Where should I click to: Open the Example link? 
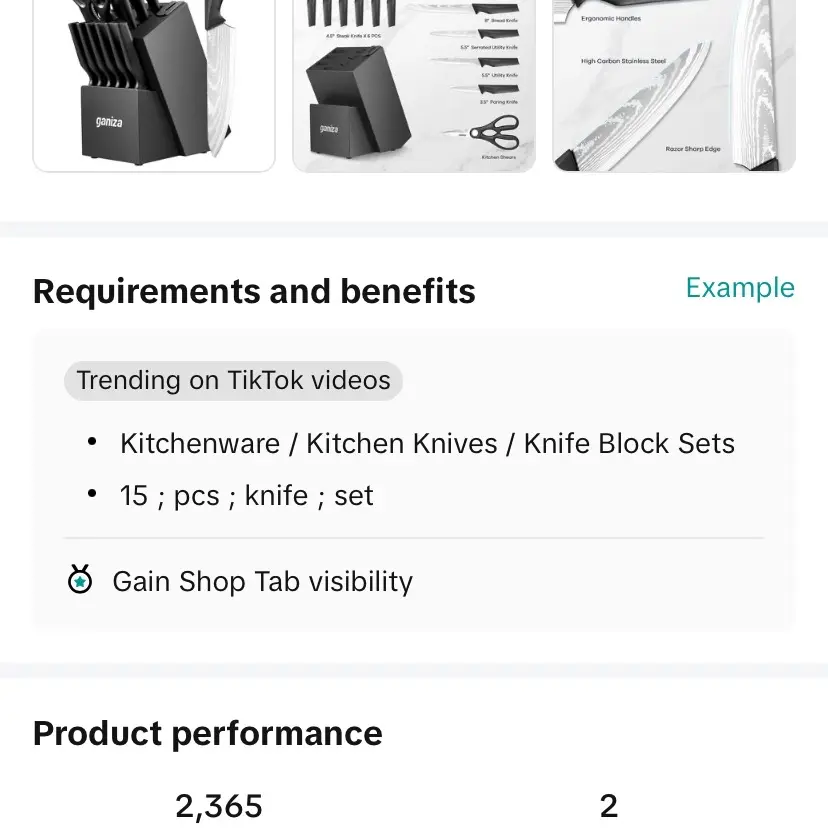tap(739, 288)
